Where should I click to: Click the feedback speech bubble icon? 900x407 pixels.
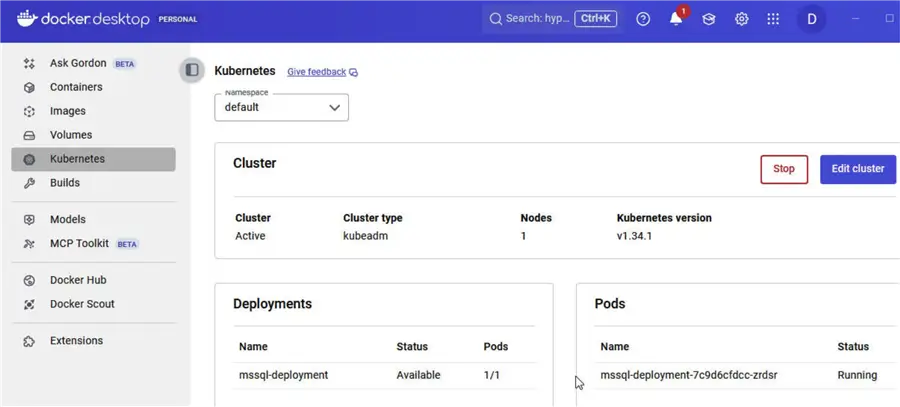tap(354, 72)
